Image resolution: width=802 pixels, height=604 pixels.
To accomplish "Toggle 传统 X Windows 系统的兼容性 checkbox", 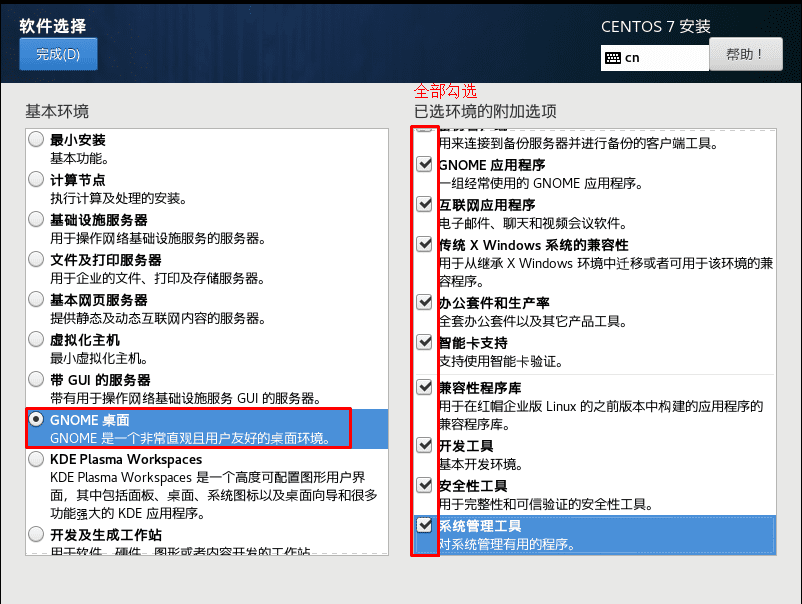I will tap(424, 244).
